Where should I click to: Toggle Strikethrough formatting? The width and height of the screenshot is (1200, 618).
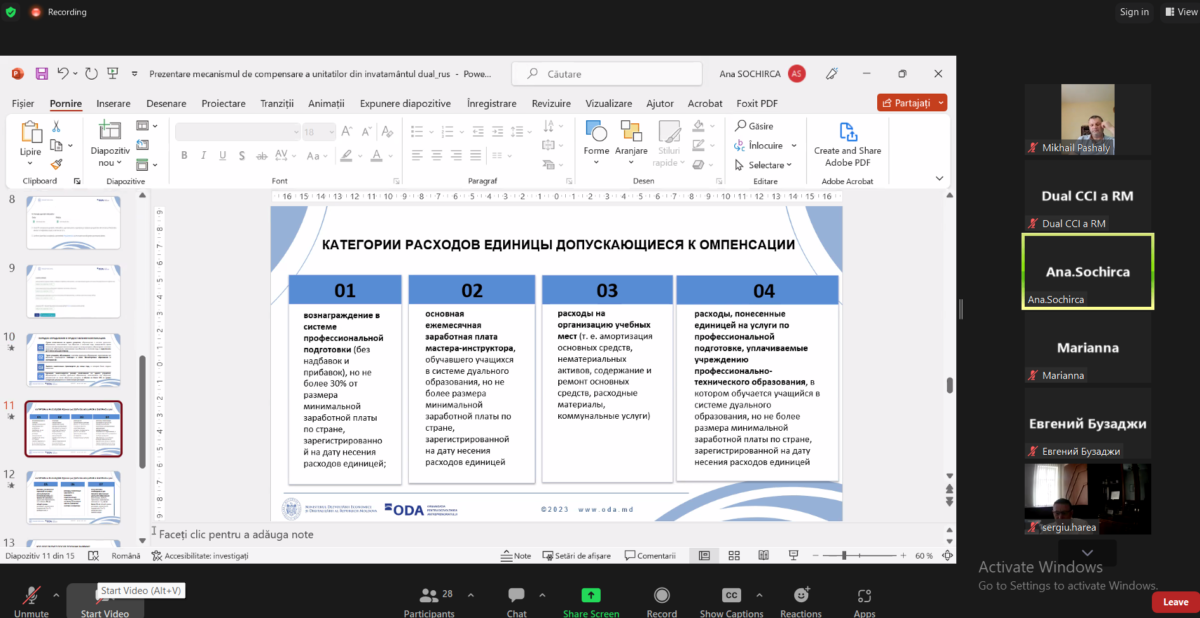point(262,155)
